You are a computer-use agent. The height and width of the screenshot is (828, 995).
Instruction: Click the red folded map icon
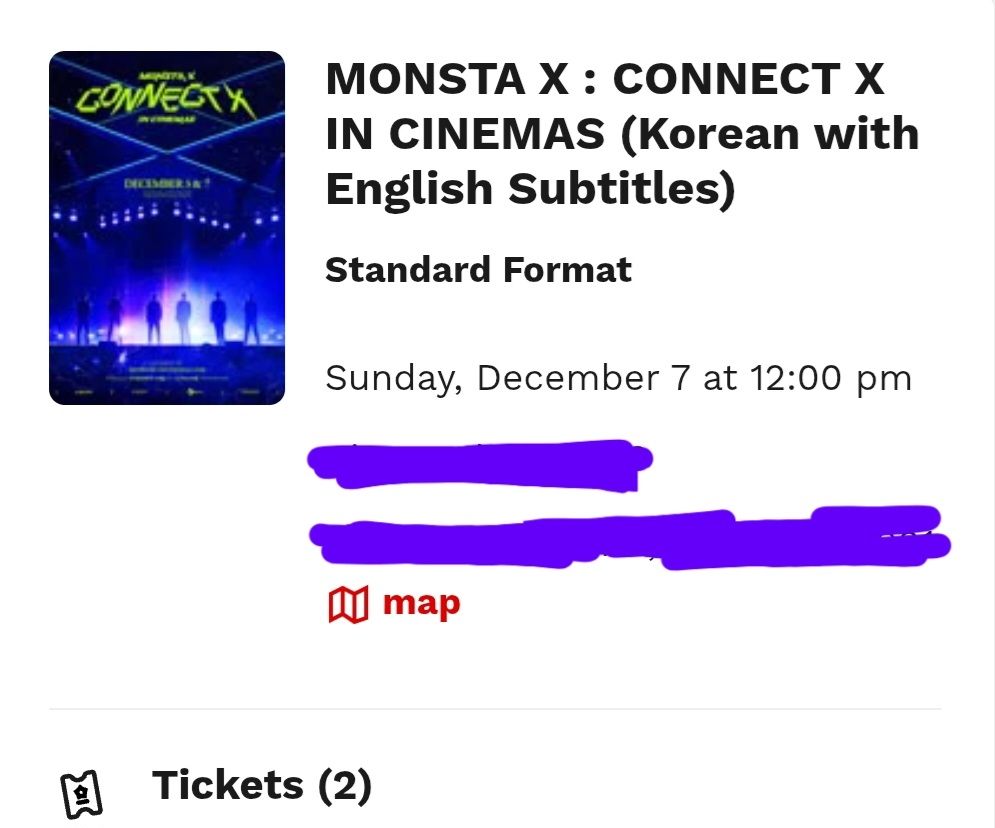(348, 604)
